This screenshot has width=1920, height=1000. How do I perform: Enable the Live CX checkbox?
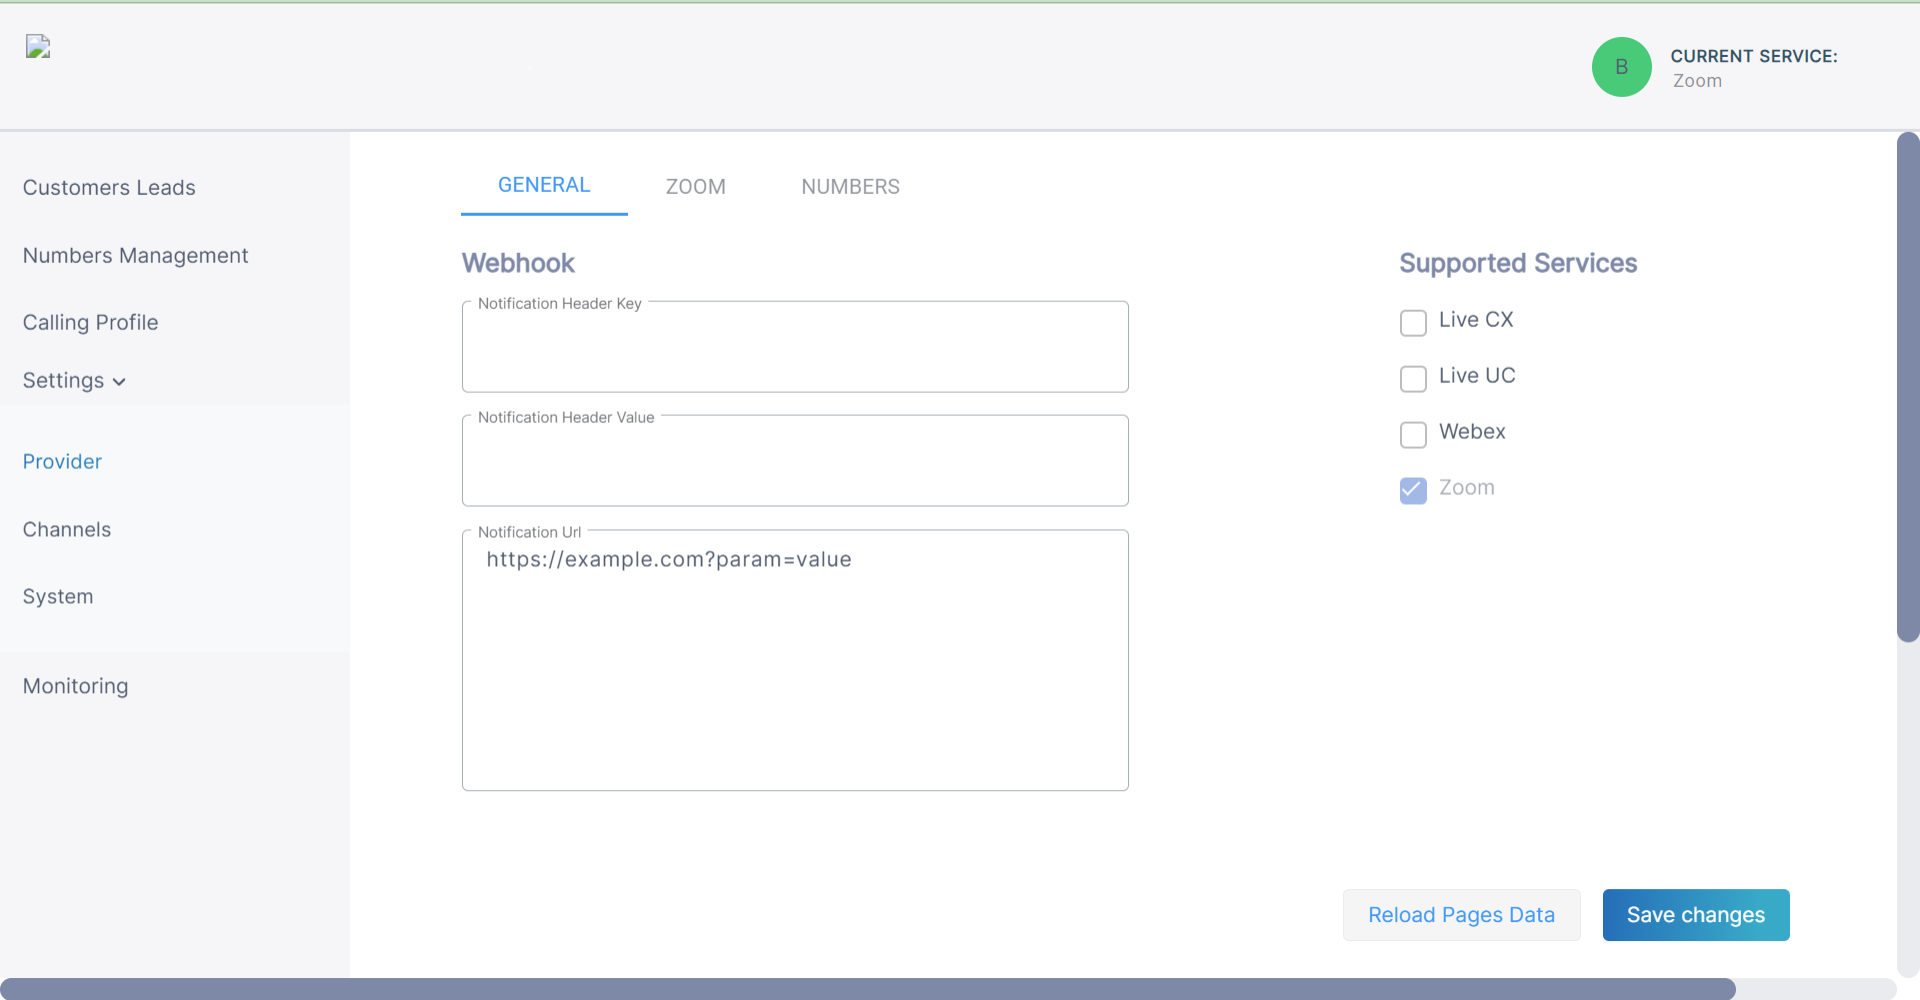[1413, 323]
